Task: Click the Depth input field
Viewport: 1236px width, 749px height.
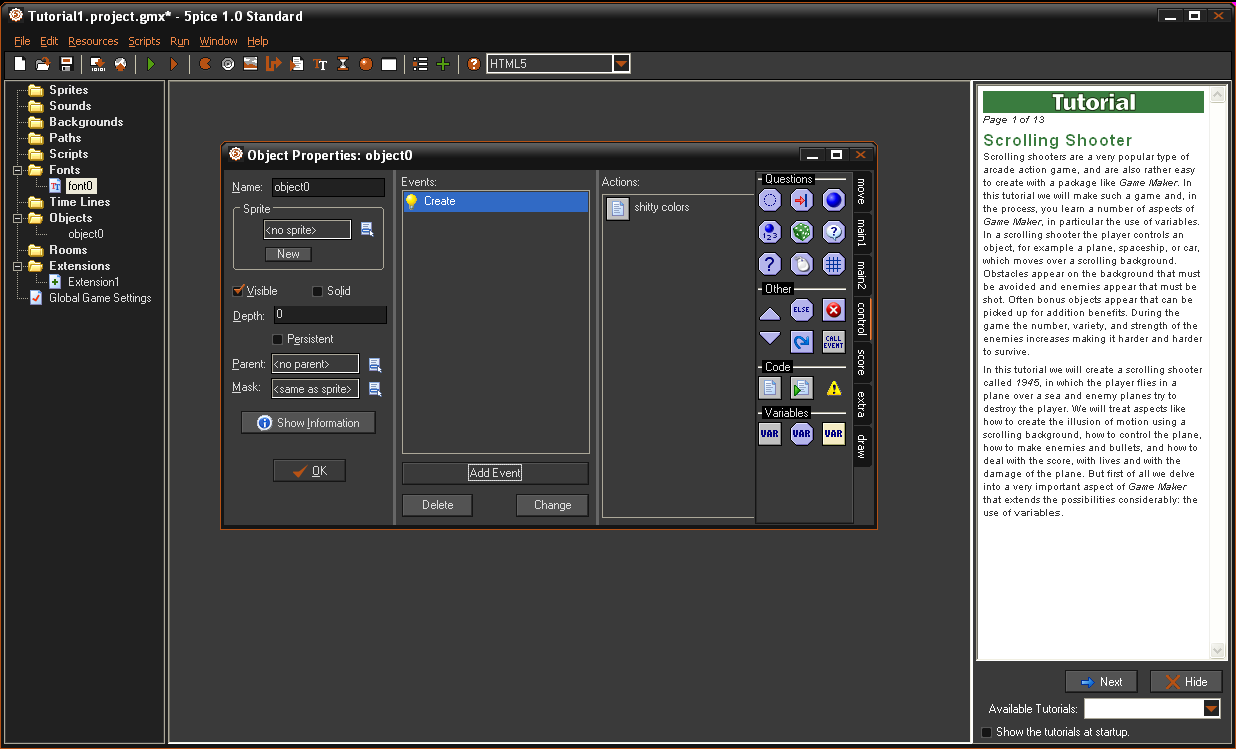Action: click(x=329, y=315)
